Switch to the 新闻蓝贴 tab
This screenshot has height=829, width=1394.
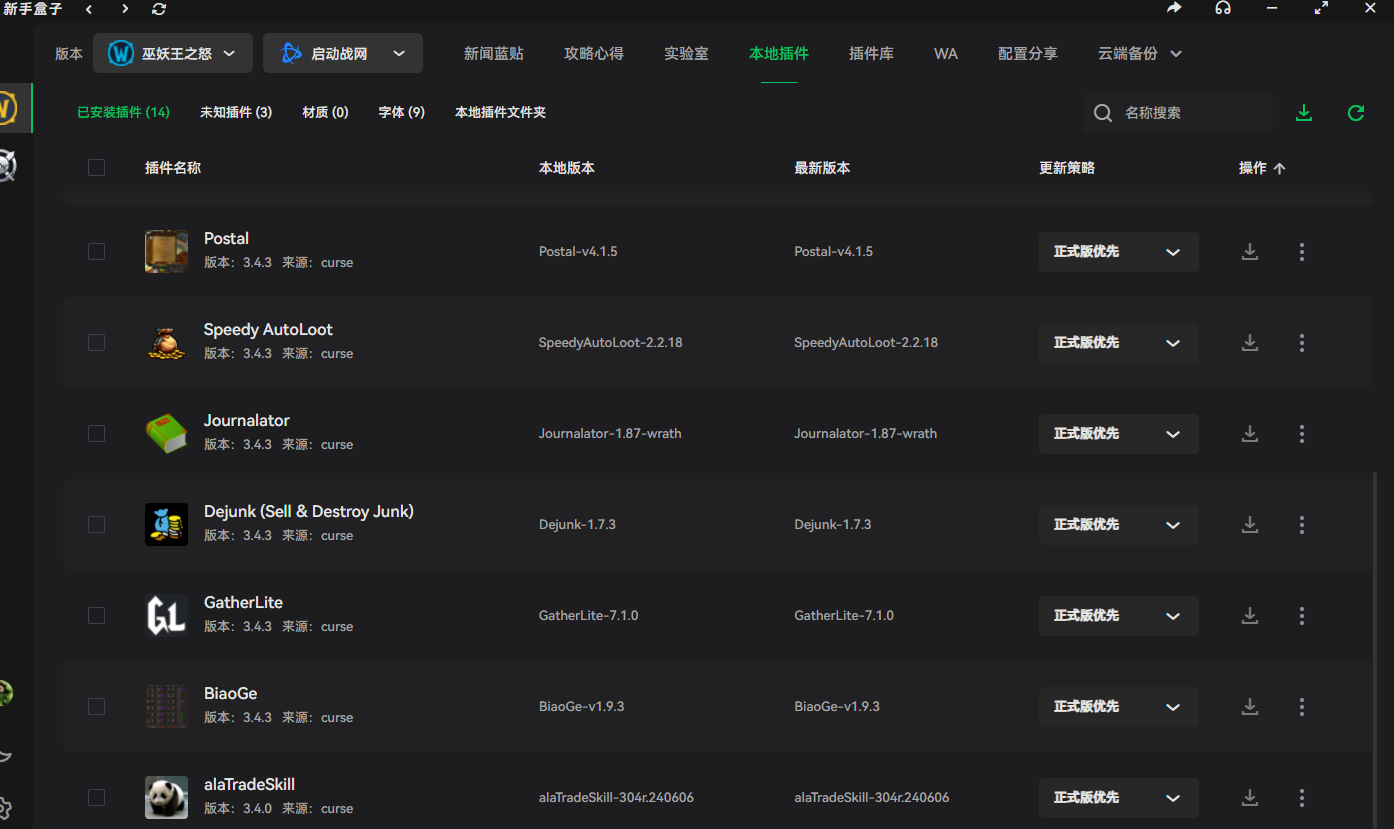[494, 54]
